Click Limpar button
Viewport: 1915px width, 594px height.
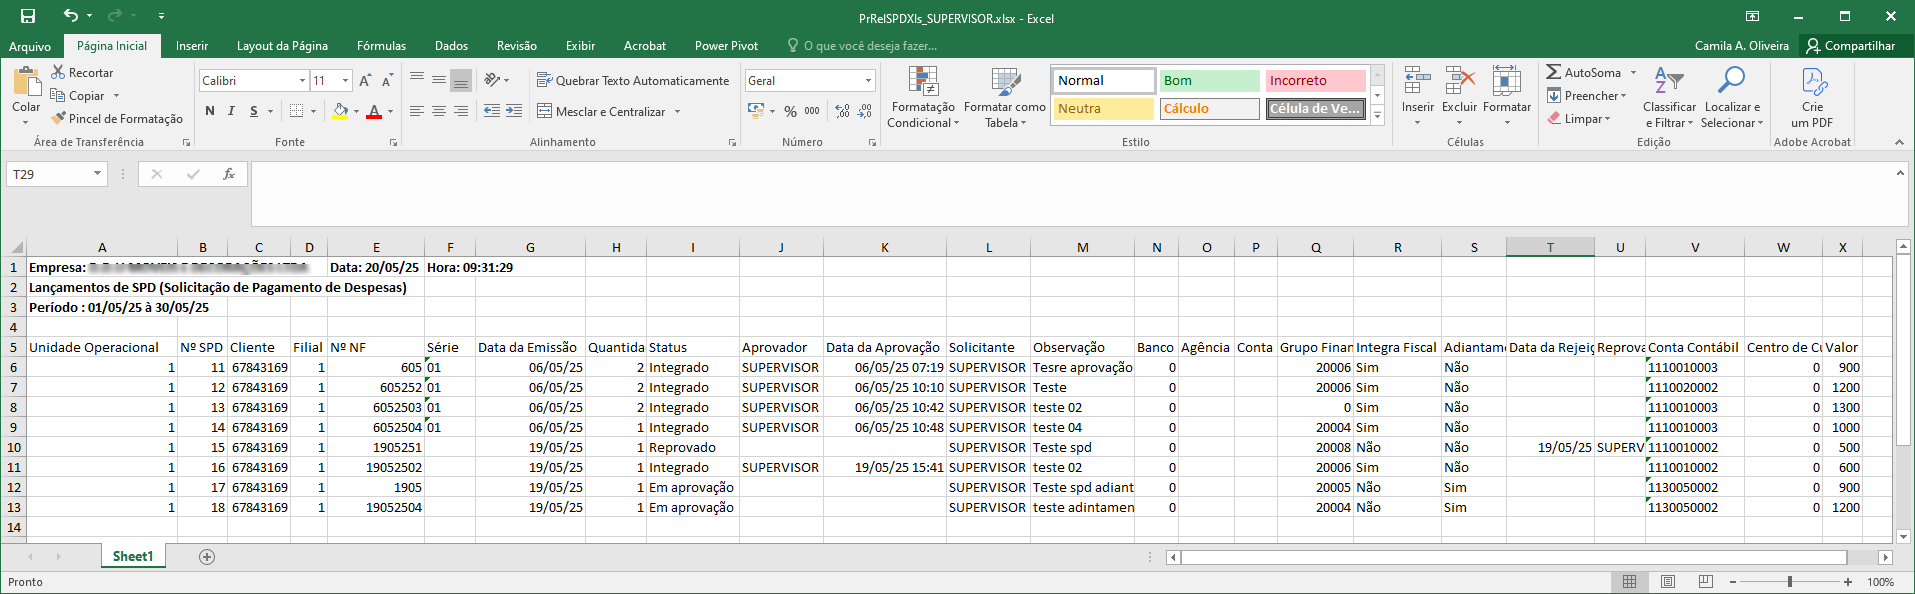coord(1578,119)
